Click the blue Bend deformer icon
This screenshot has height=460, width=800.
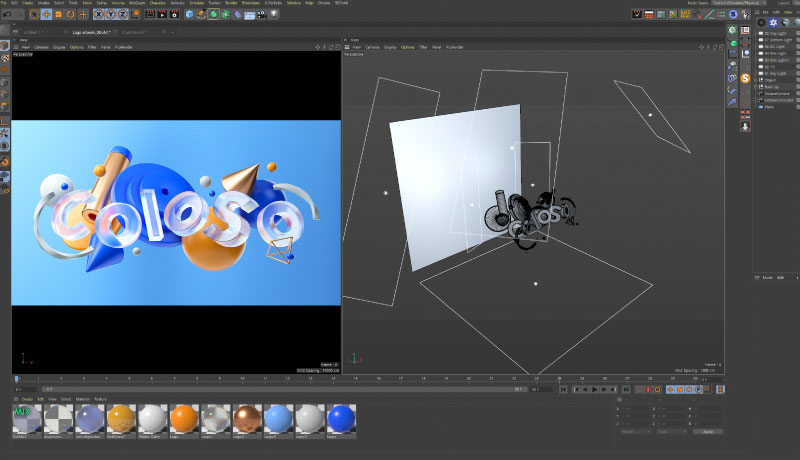[238, 14]
